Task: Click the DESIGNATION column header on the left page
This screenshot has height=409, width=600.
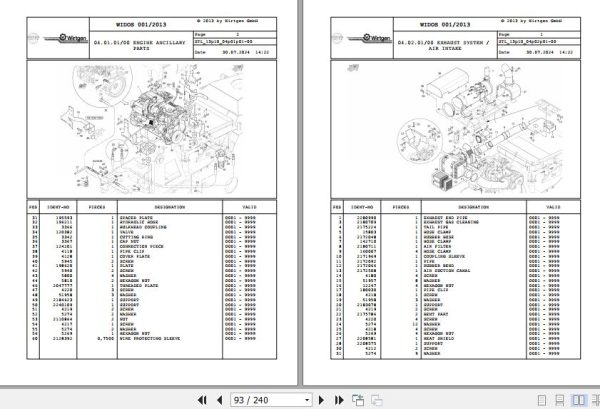Action: 170,207
